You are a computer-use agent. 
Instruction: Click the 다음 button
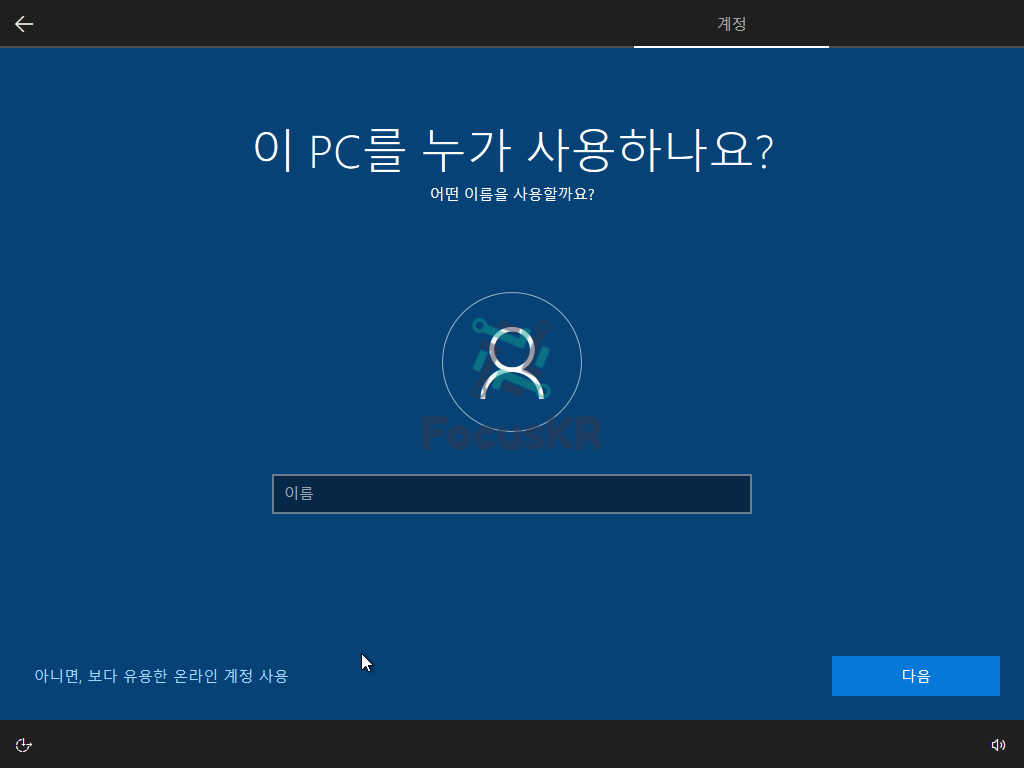click(916, 676)
